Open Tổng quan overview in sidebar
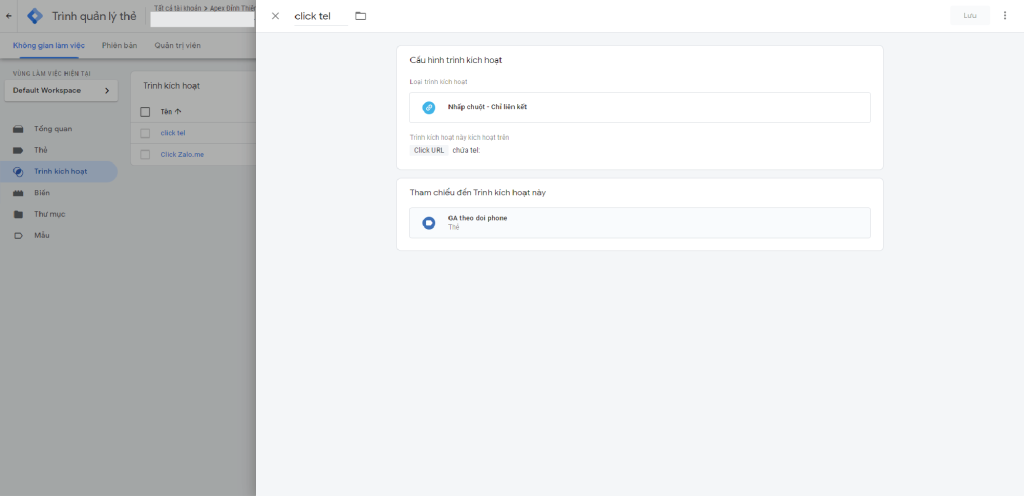 pyautogui.click(x=53, y=129)
